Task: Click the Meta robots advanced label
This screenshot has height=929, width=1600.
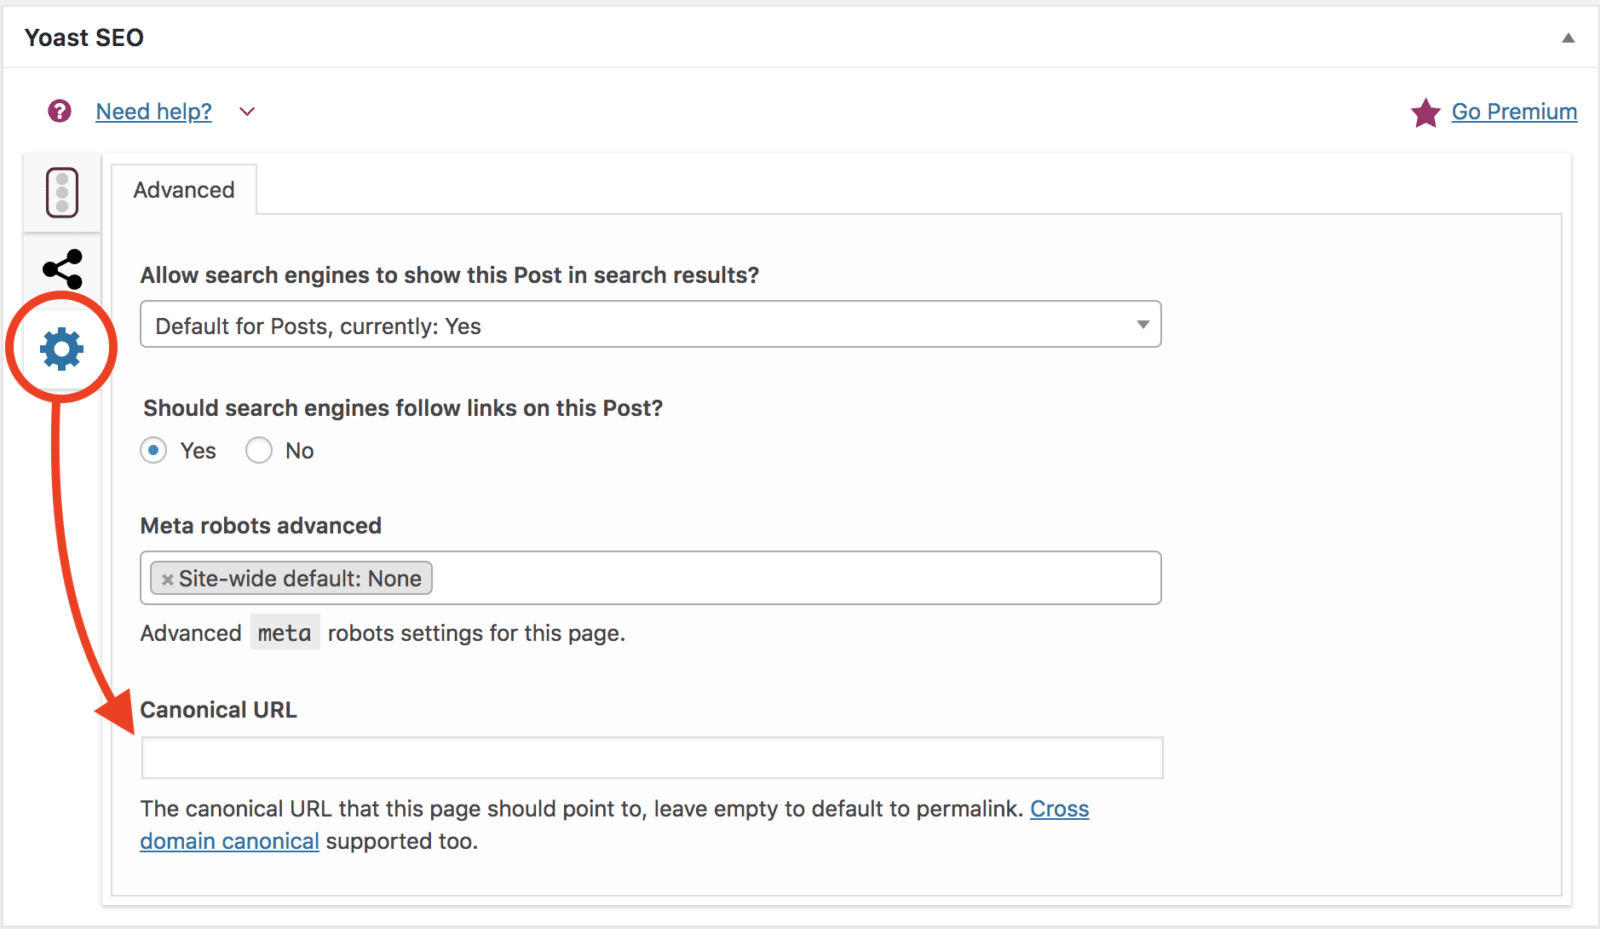Action: click(261, 526)
